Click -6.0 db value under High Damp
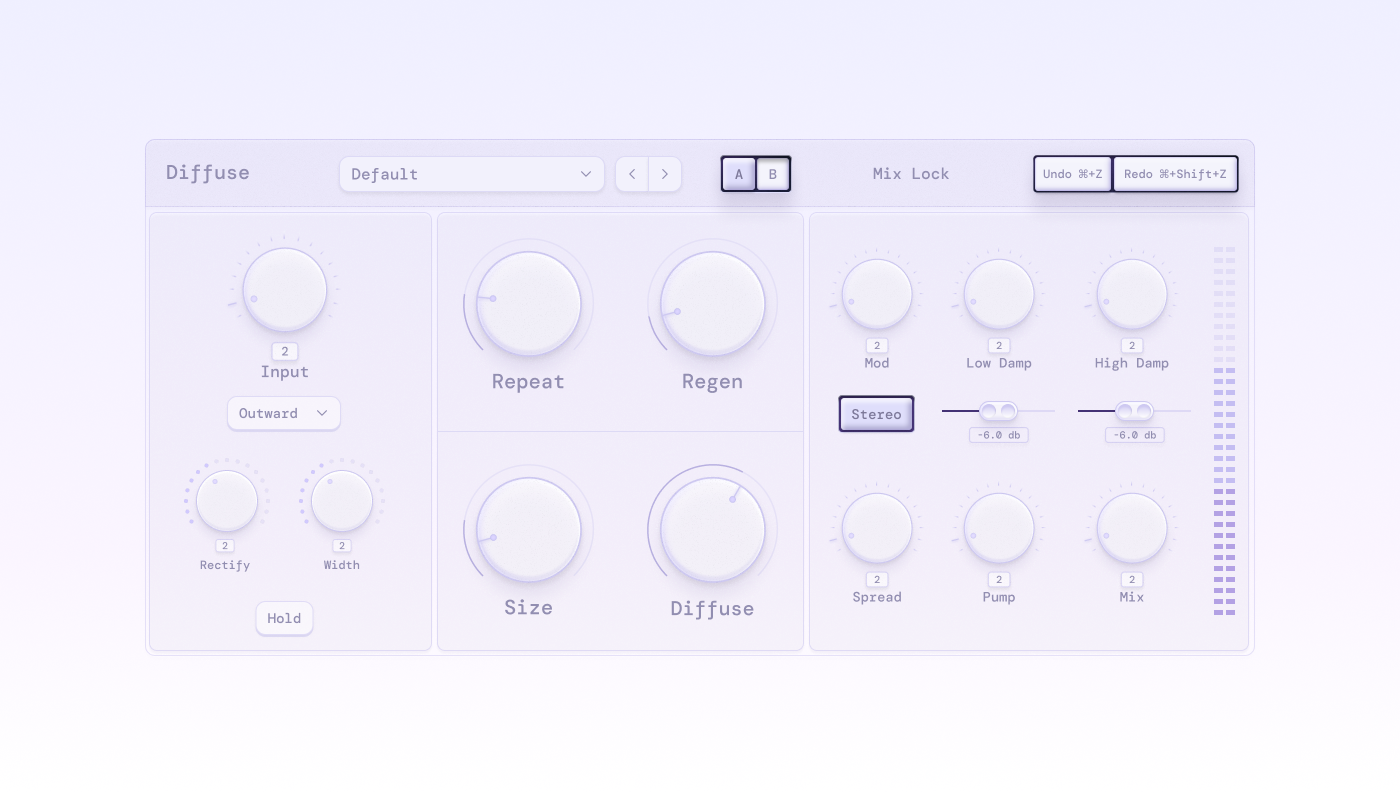 point(1135,435)
